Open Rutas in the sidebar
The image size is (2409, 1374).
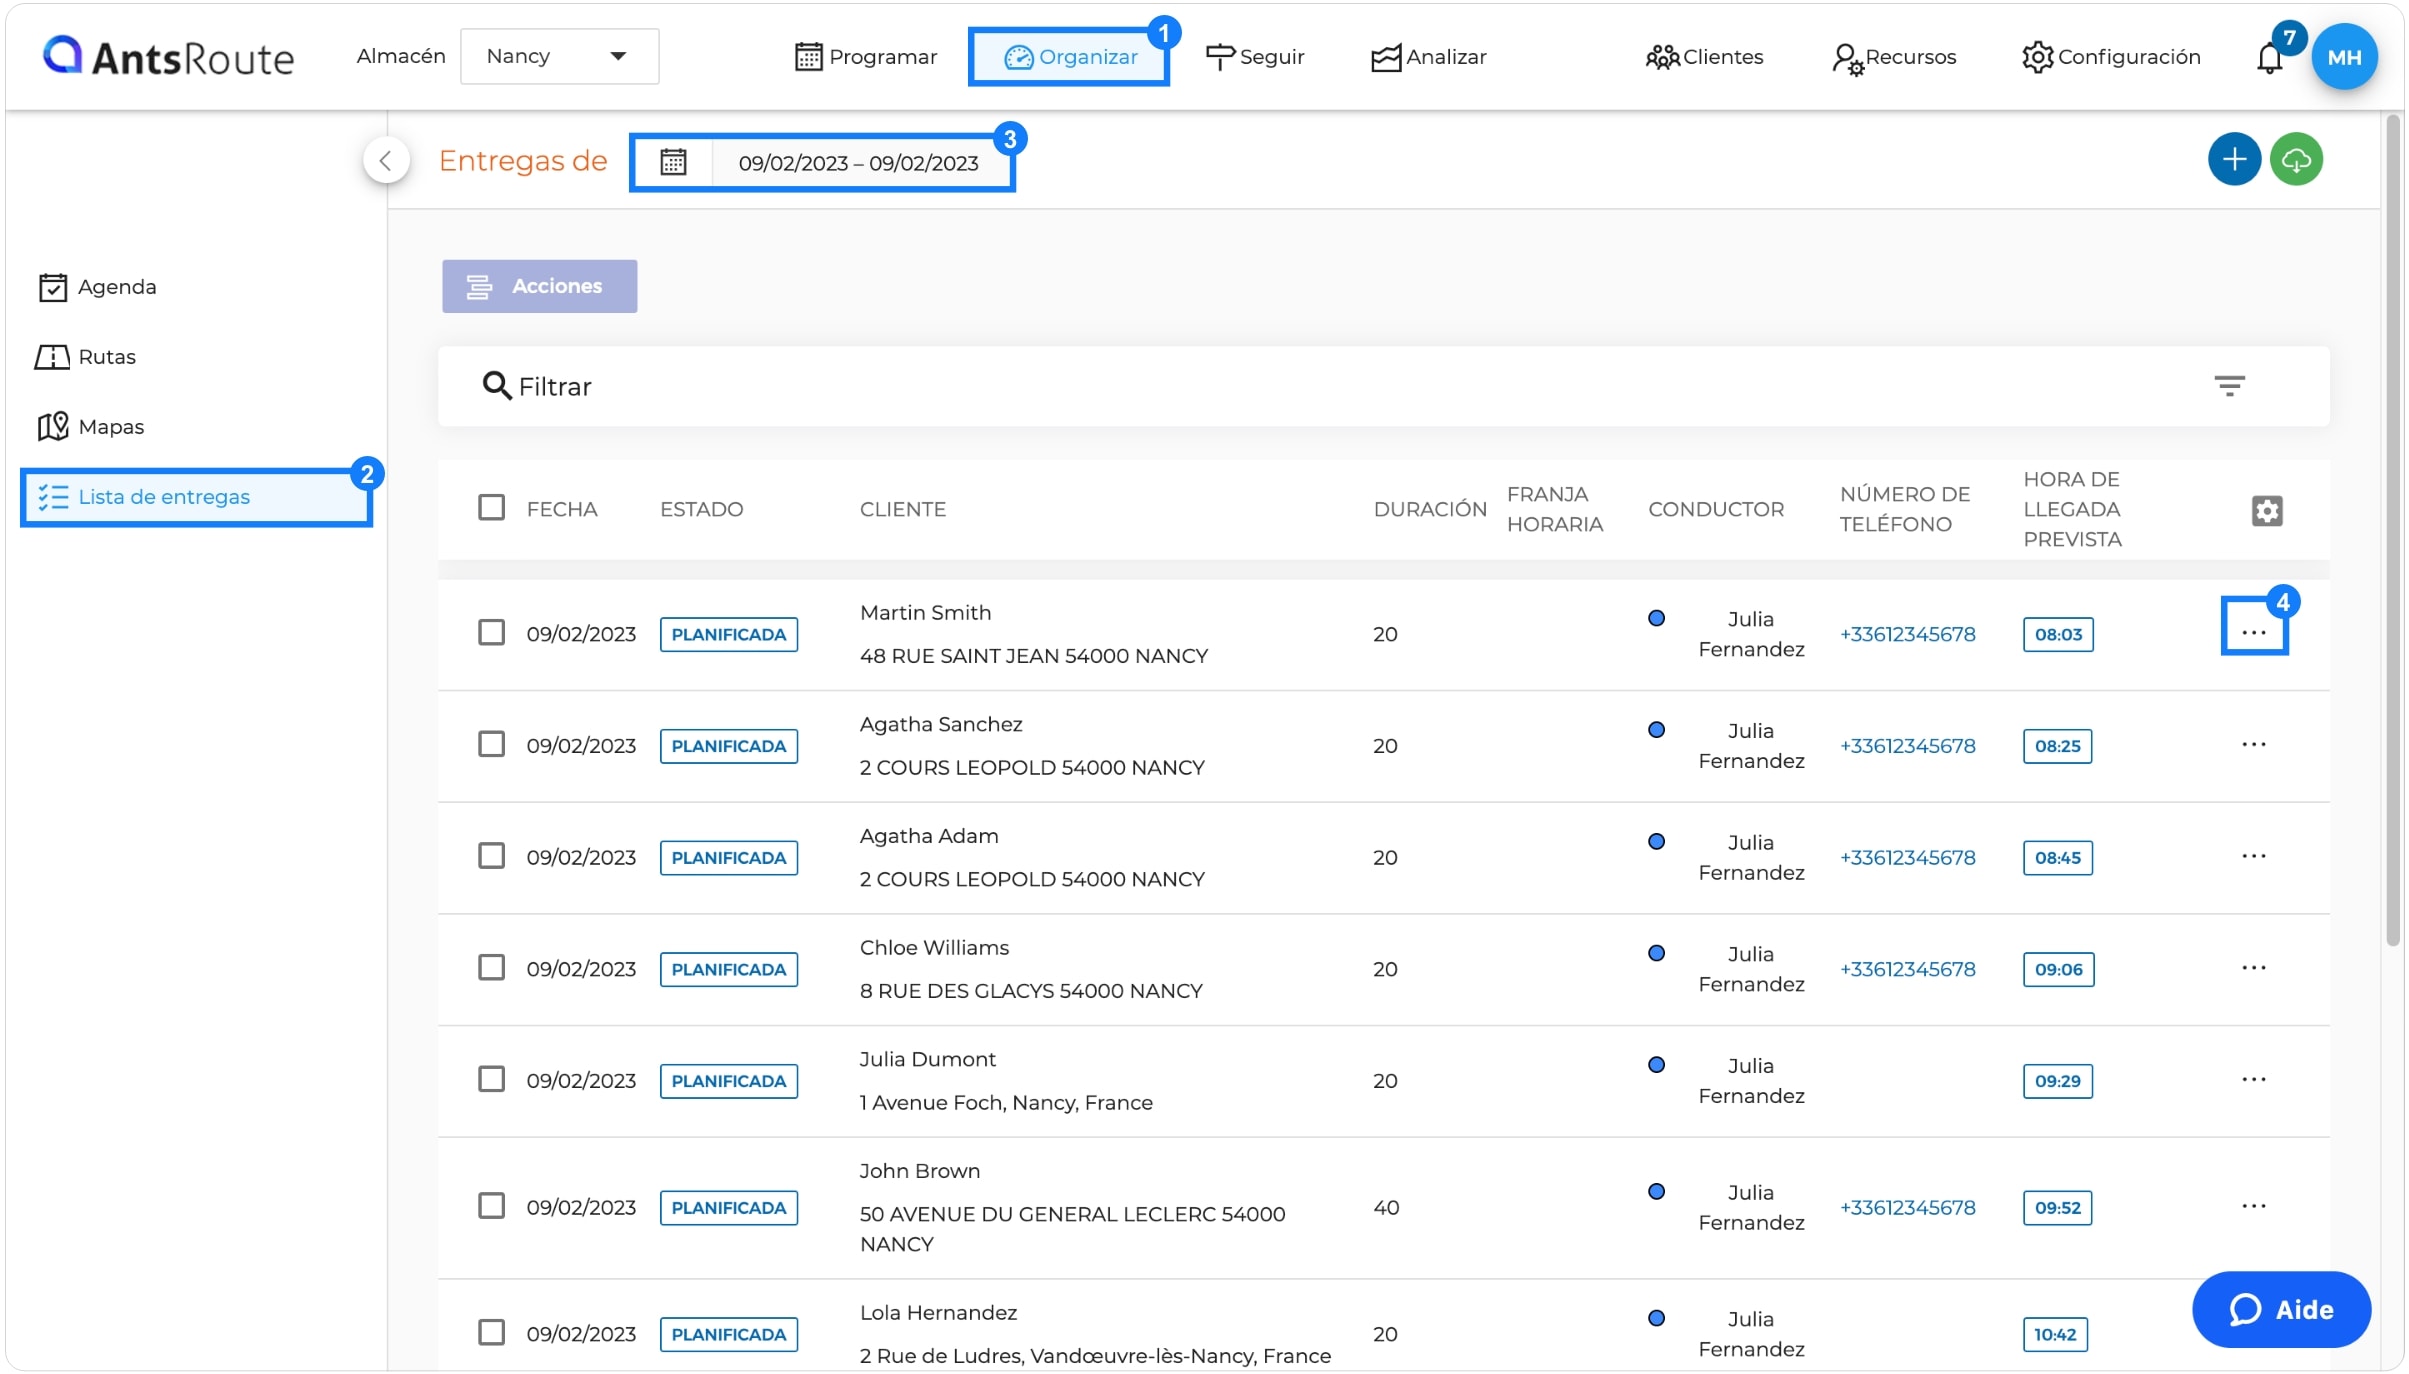pyautogui.click(x=85, y=357)
